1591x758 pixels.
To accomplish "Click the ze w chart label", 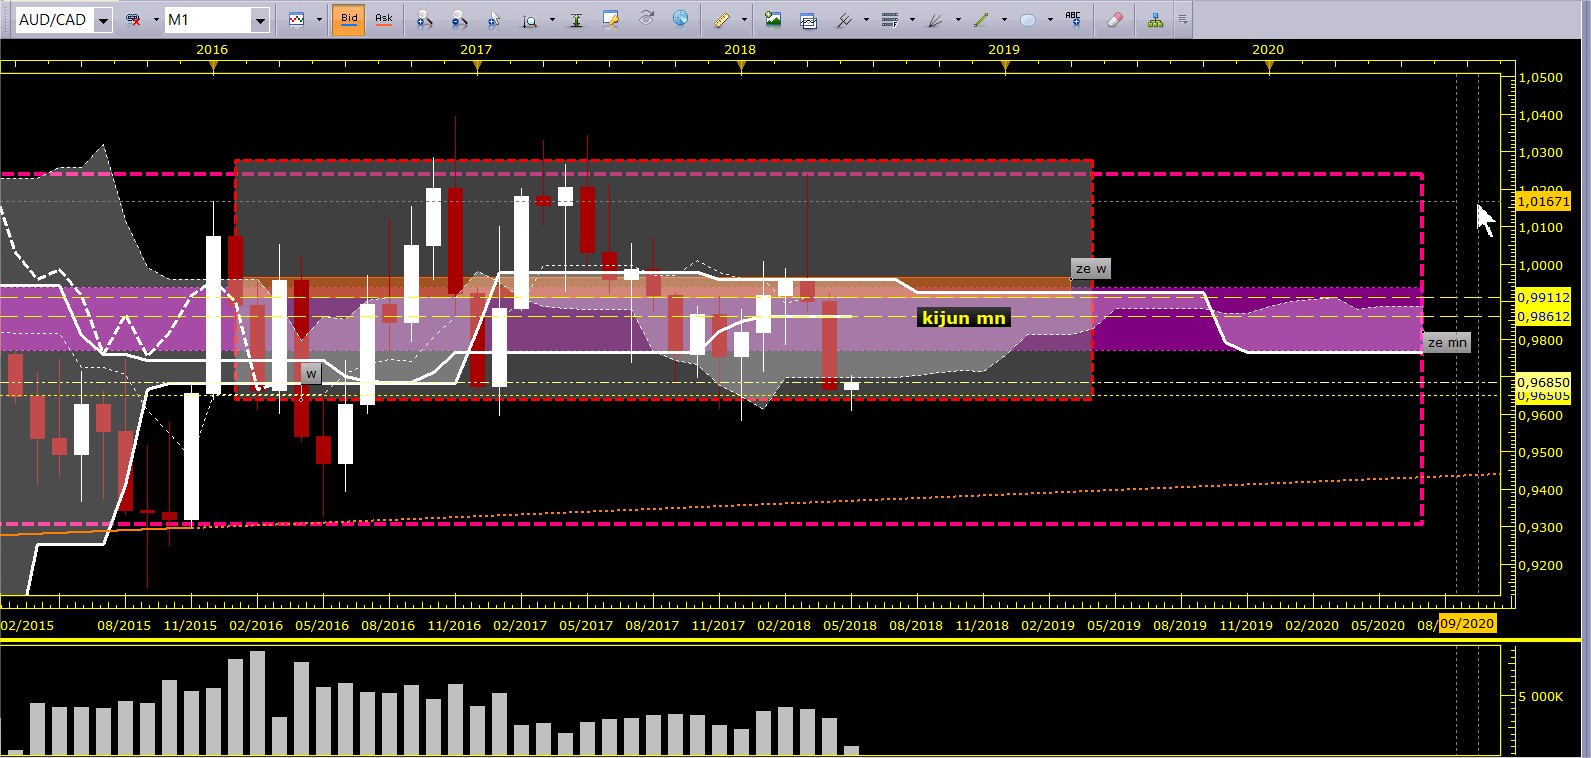I will 1091,269.
